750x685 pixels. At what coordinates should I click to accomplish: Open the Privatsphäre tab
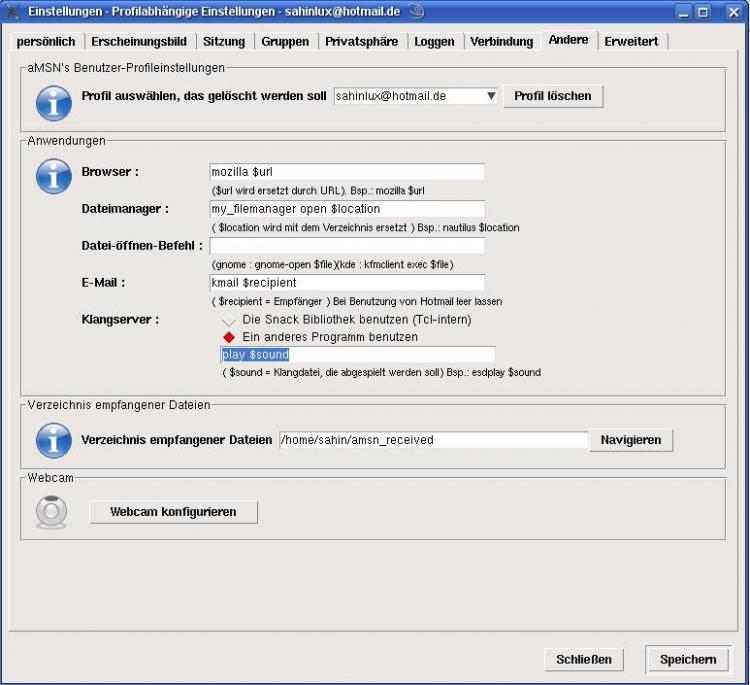pyautogui.click(x=361, y=41)
